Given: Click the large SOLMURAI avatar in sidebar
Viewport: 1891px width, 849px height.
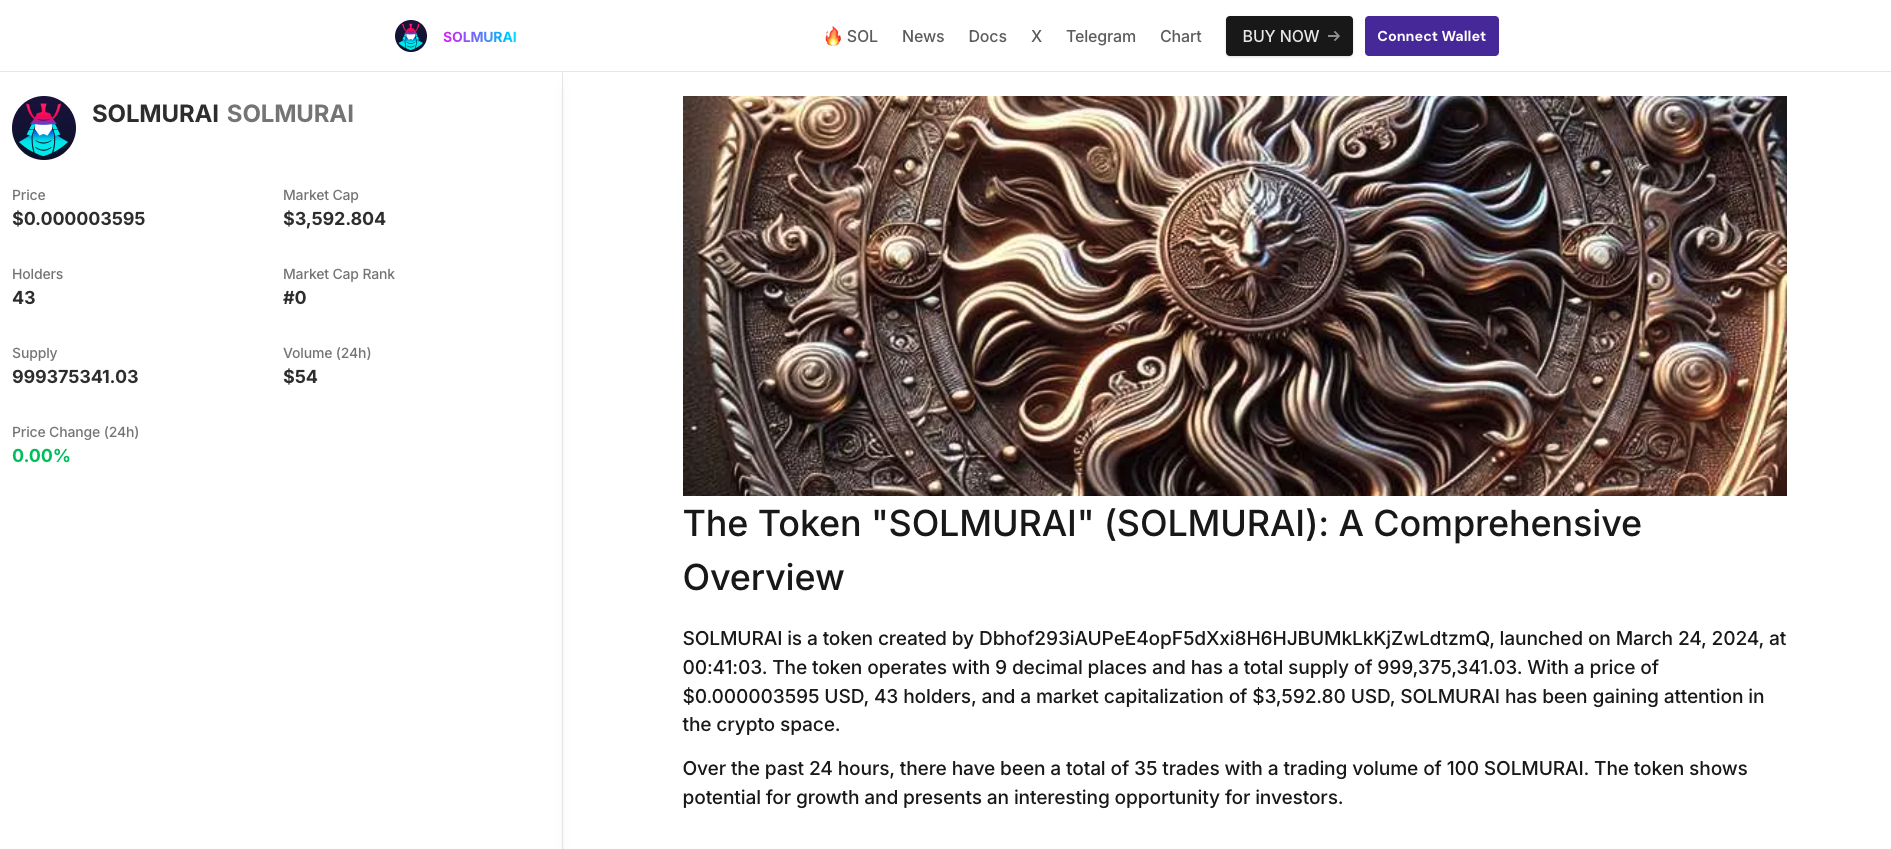Looking at the screenshot, I should point(44,128).
